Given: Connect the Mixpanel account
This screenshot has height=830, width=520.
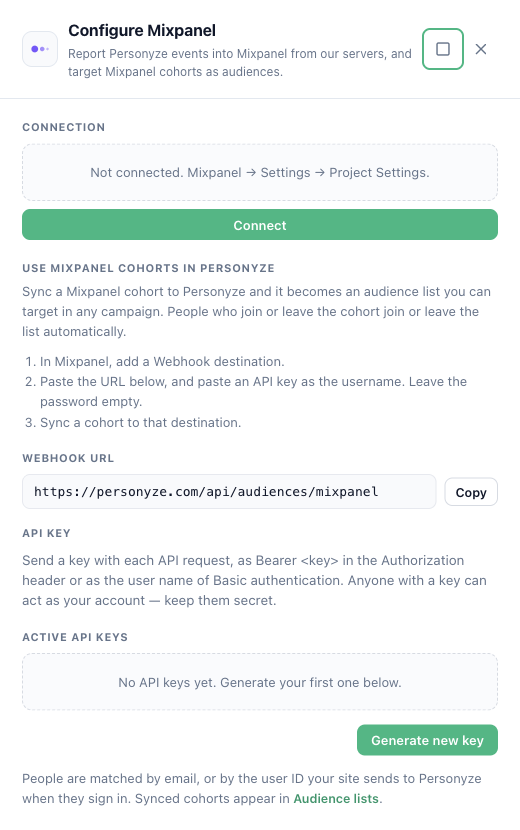Looking at the screenshot, I should (x=260, y=225).
